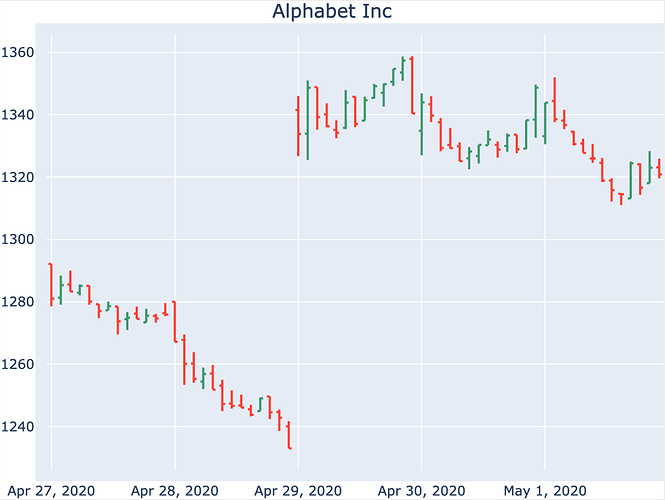Click the Apr 30, 2020 x-axis label
Viewport: 665px width, 500px height.
click(x=421, y=490)
